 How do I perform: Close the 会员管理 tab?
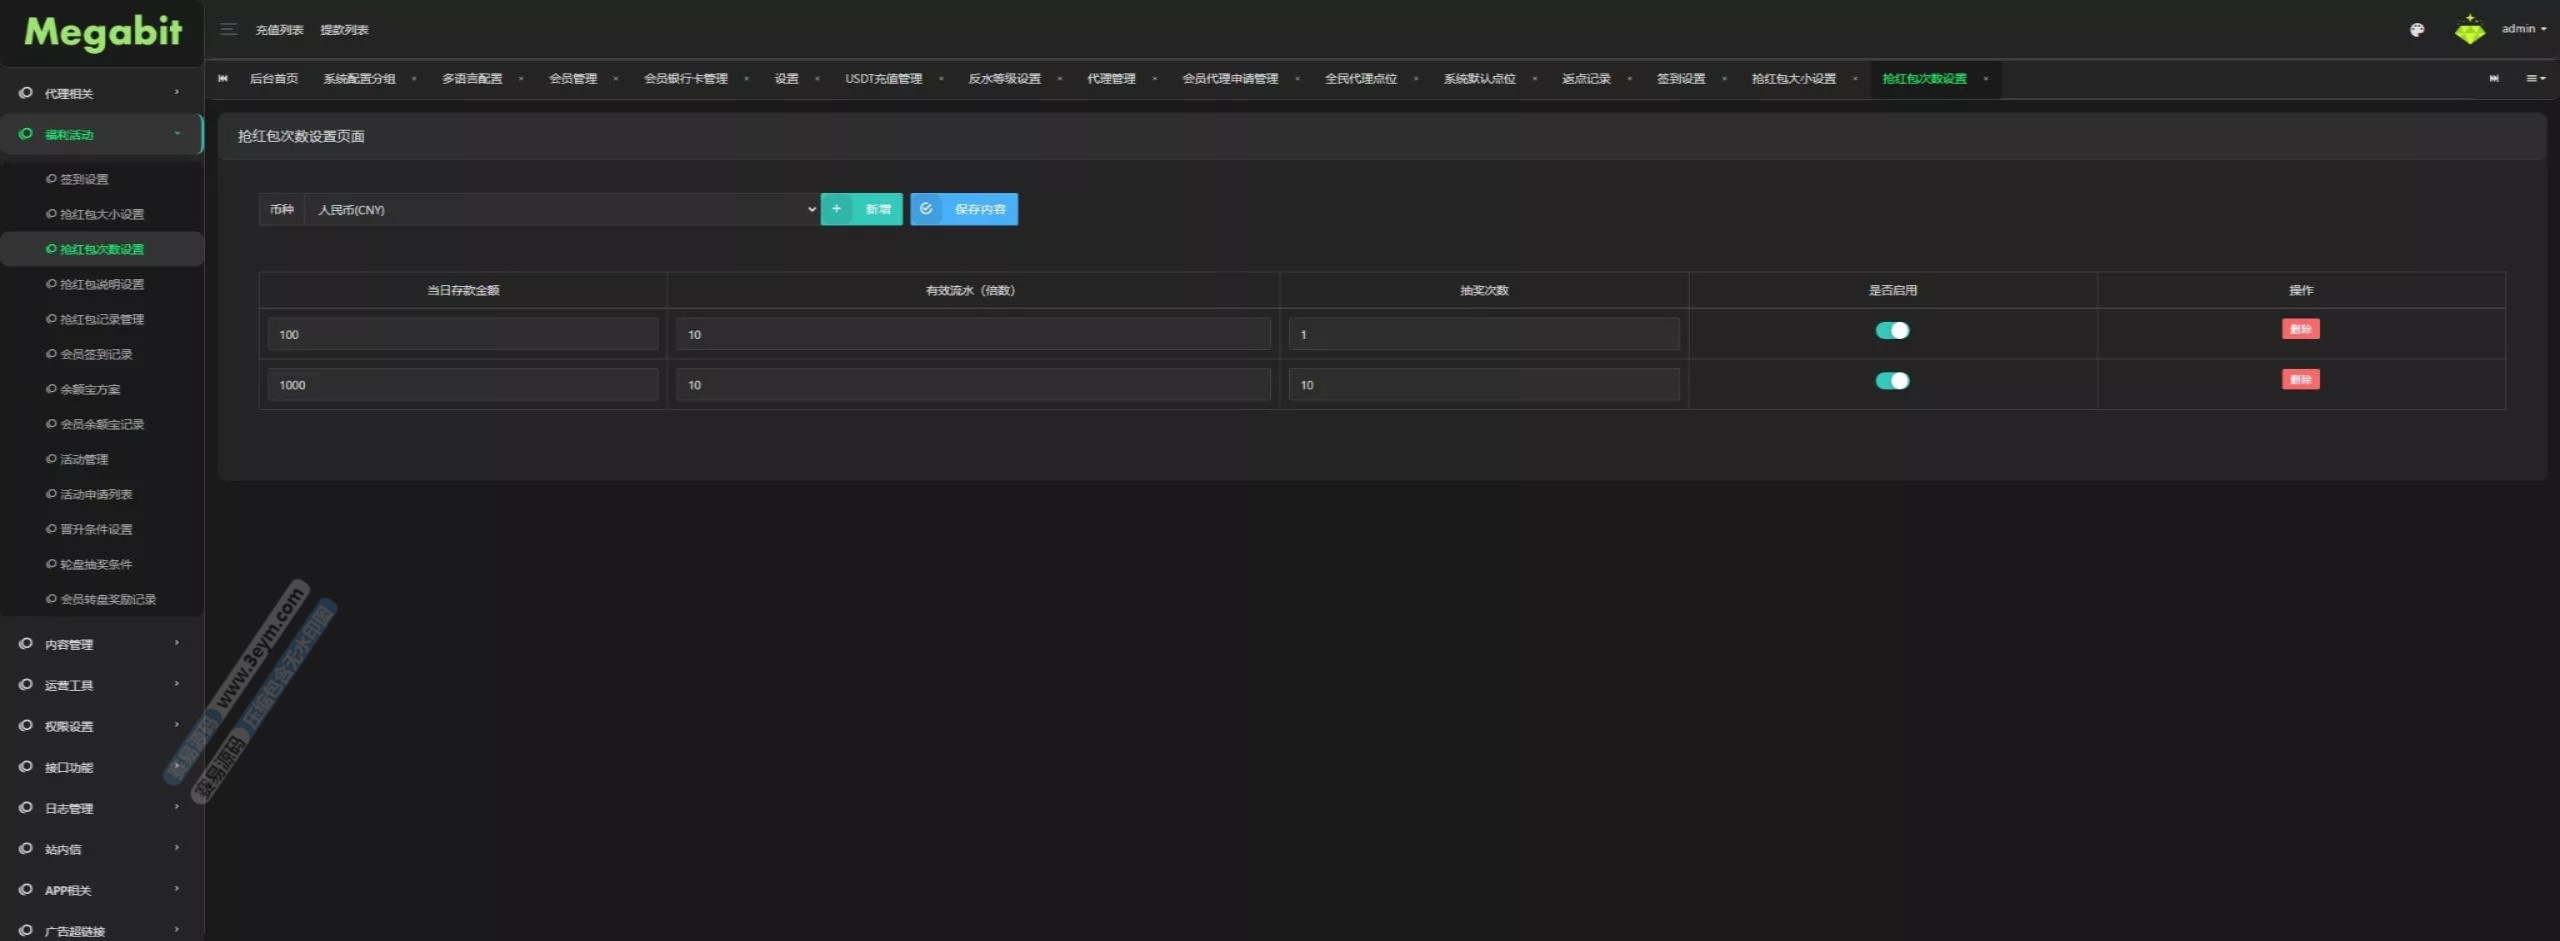(615, 79)
